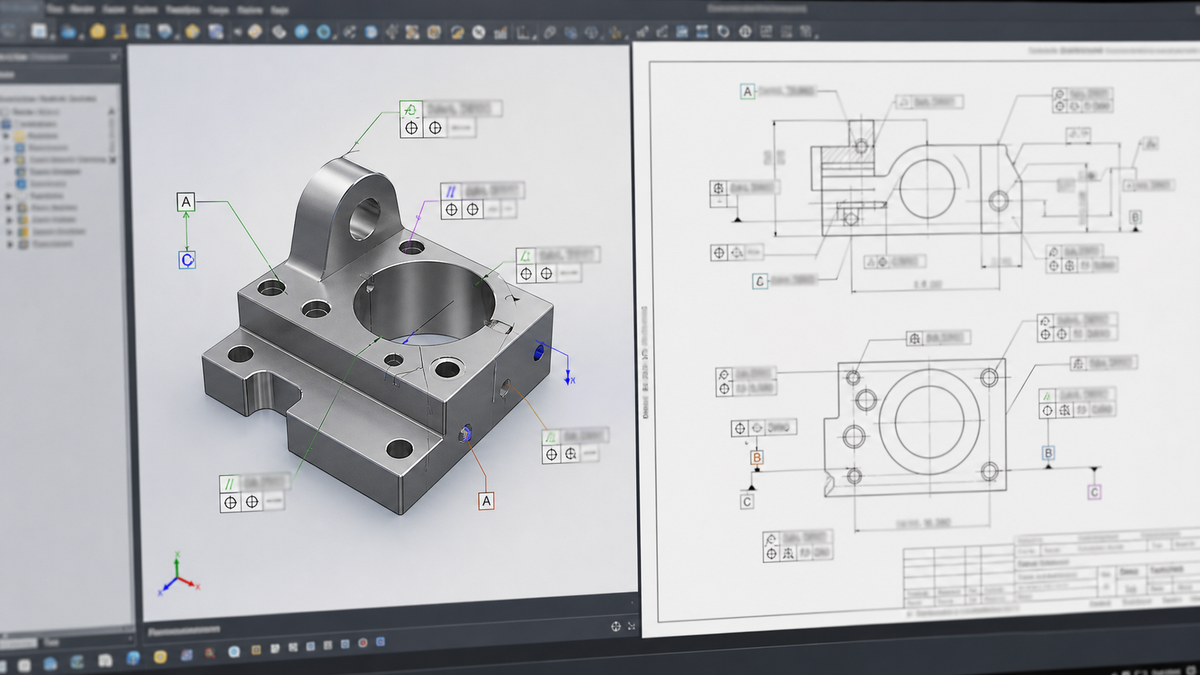The height and width of the screenshot is (675, 1200).
Task: Click the yellow L-shaped icon in the top toolbar
Action: pos(119,32)
